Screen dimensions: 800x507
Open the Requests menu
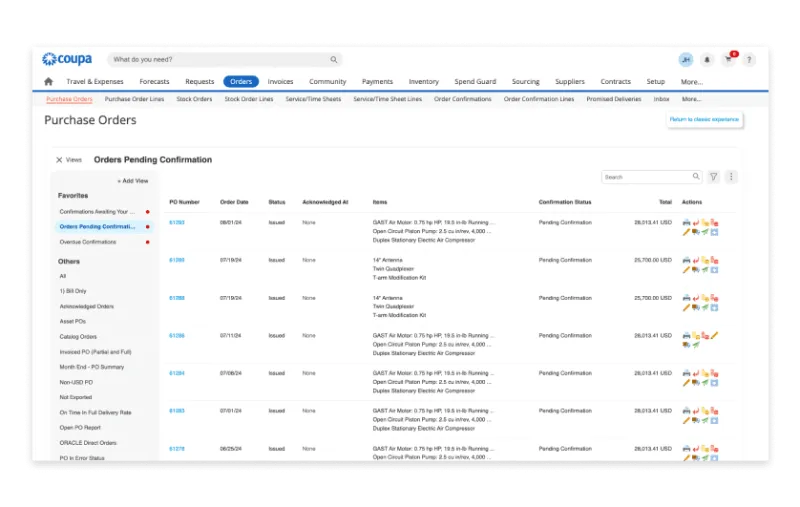coord(199,82)
